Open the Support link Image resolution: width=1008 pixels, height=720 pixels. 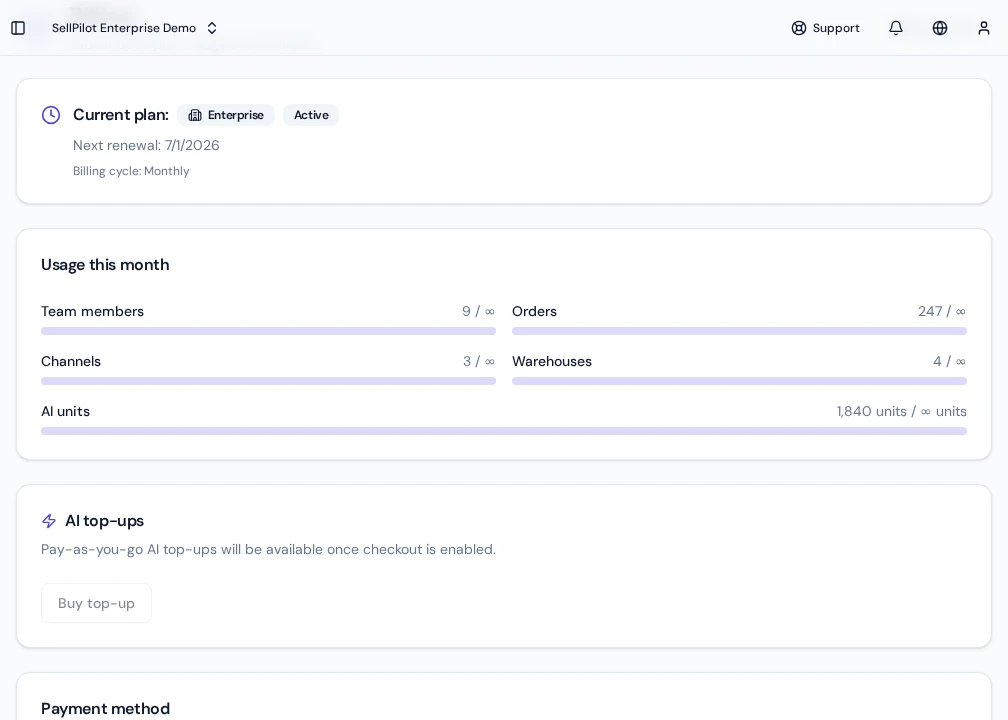(x=825, y=28)
